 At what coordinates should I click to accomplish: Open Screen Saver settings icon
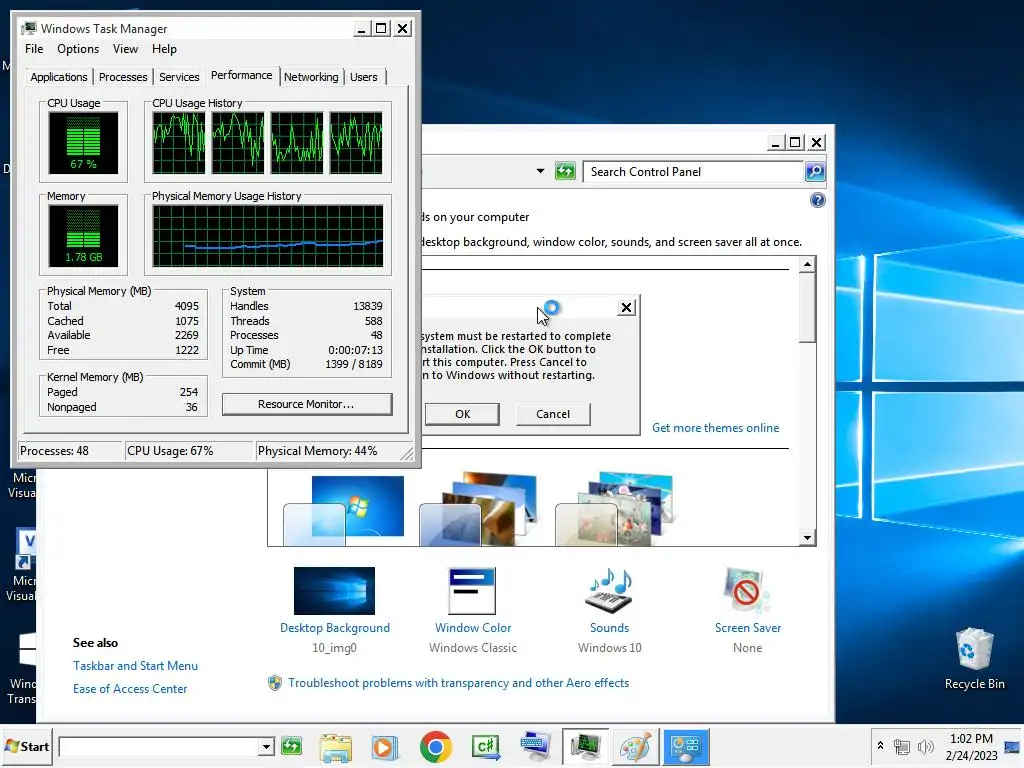pyautogui.click(x=747, y=591)
